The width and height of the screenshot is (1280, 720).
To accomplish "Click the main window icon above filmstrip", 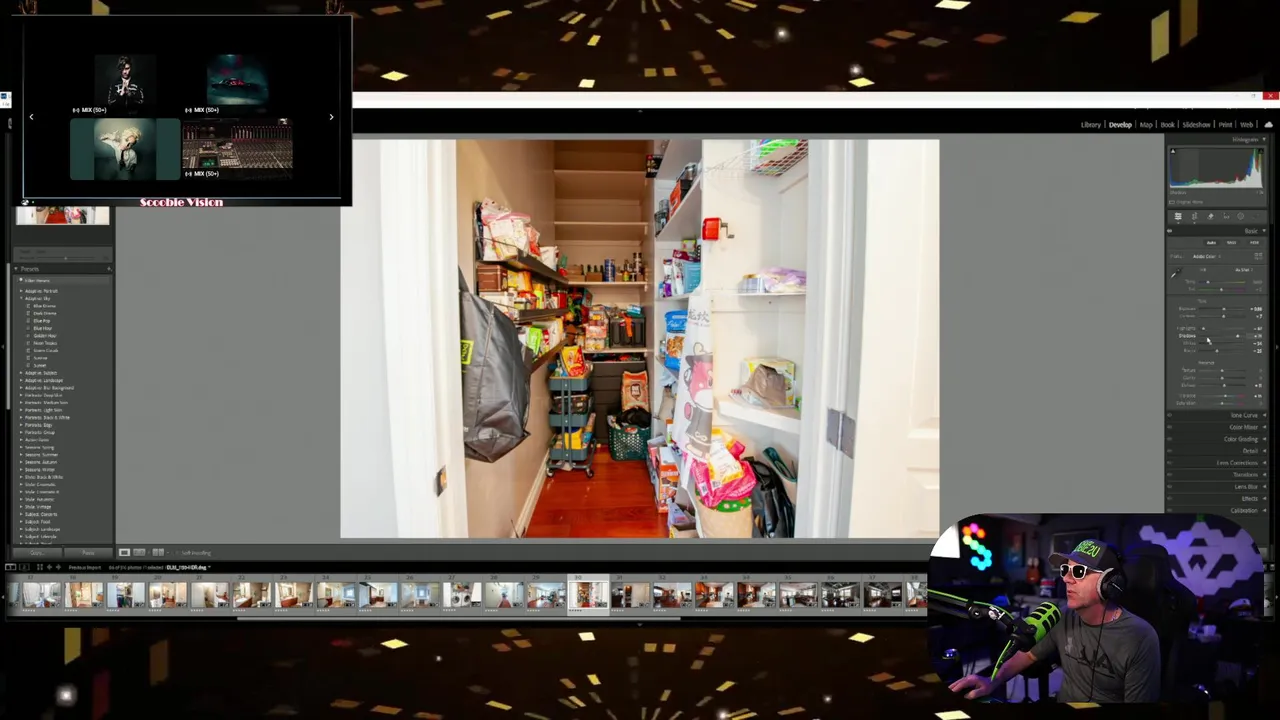I will click(x=13, y=567).
